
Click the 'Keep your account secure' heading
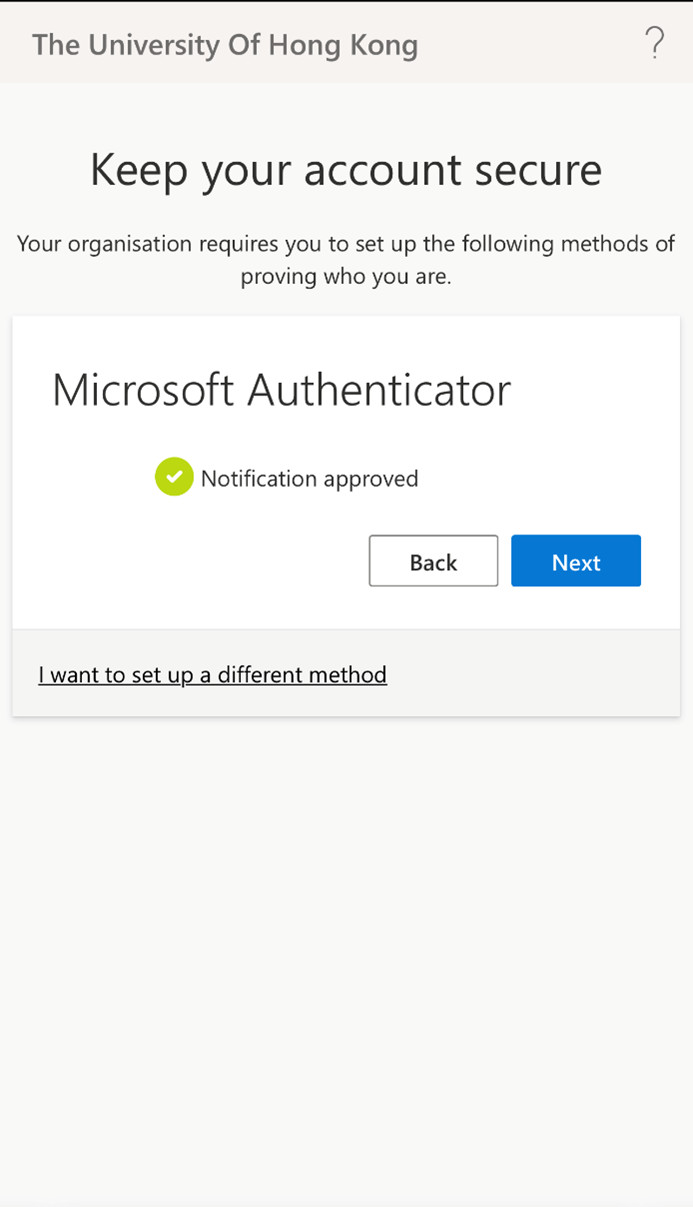(x=346, y=169)
